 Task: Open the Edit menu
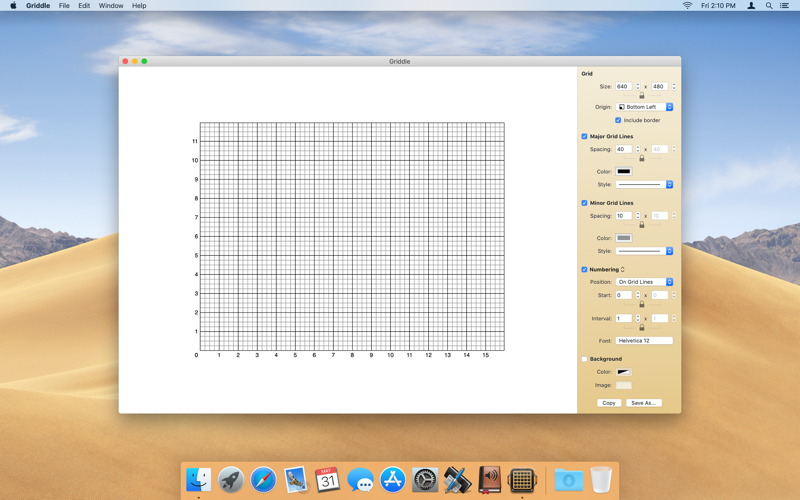84,6
